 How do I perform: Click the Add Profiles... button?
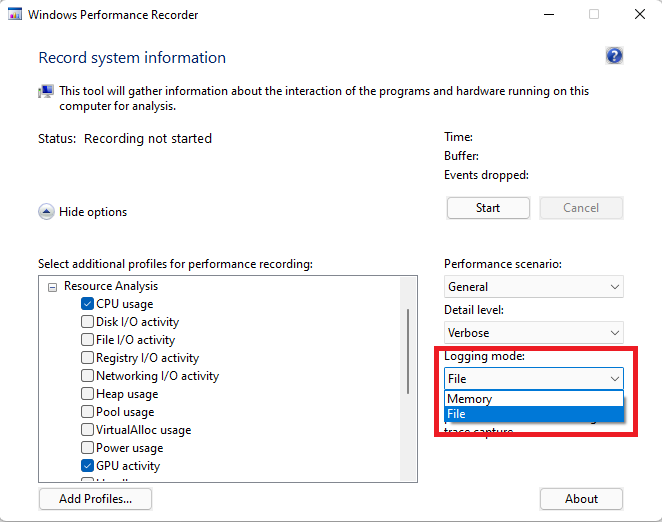(x=95, y=499)
